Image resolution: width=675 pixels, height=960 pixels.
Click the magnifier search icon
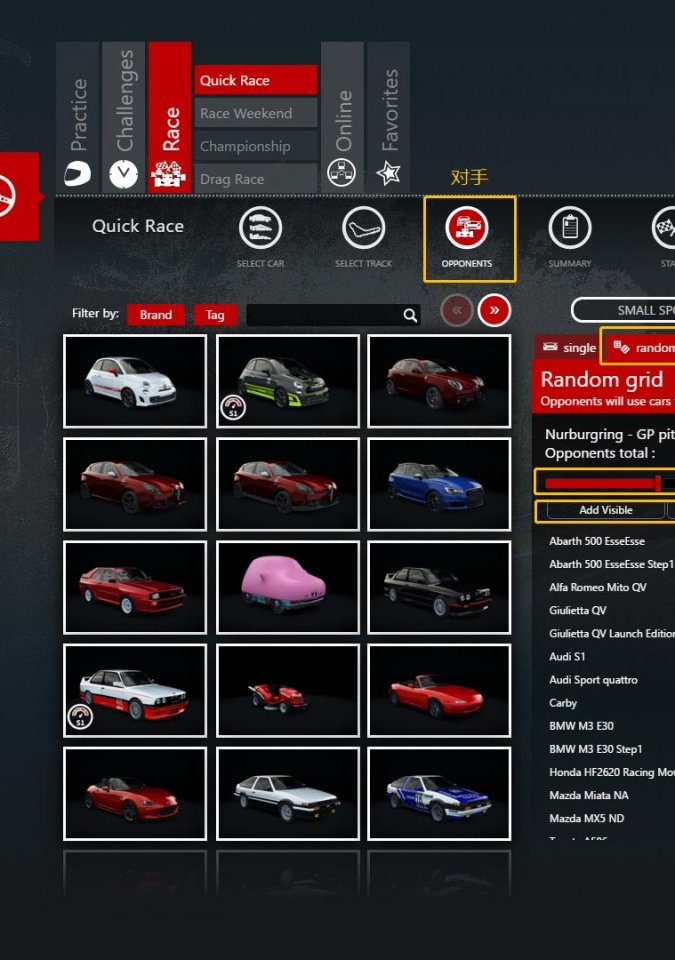tap(410, 315)
